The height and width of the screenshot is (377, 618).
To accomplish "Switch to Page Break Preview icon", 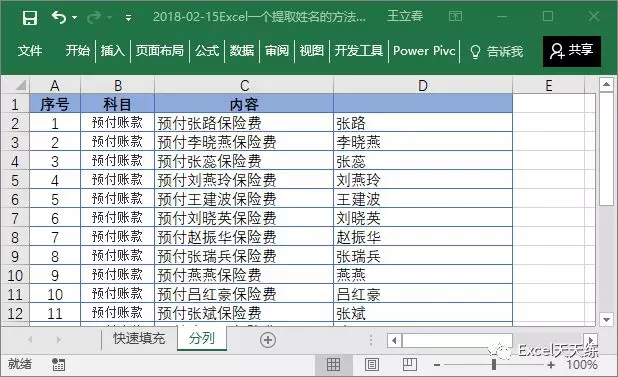I will point(410,365).
